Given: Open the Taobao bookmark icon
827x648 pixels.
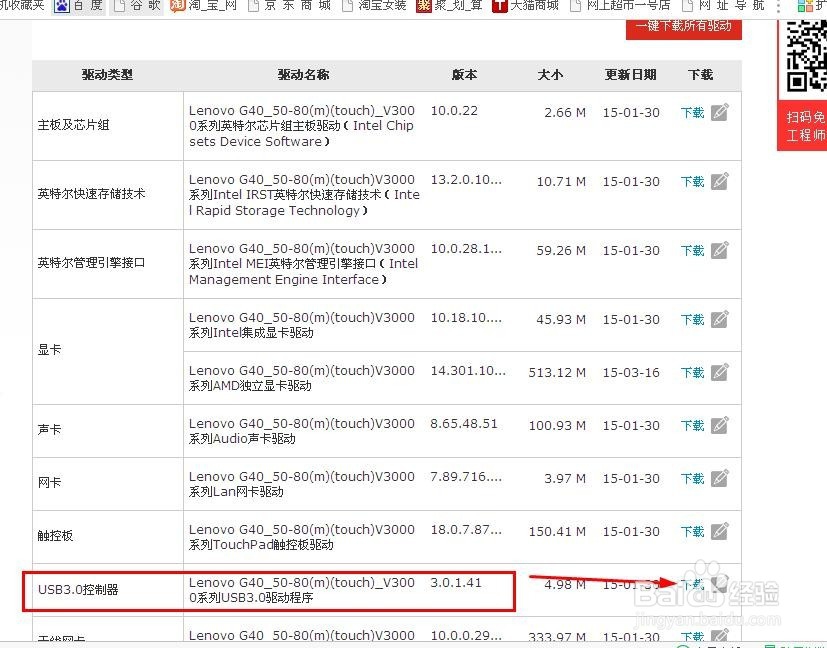Looking at the screenshot, I should click(178, 6).
